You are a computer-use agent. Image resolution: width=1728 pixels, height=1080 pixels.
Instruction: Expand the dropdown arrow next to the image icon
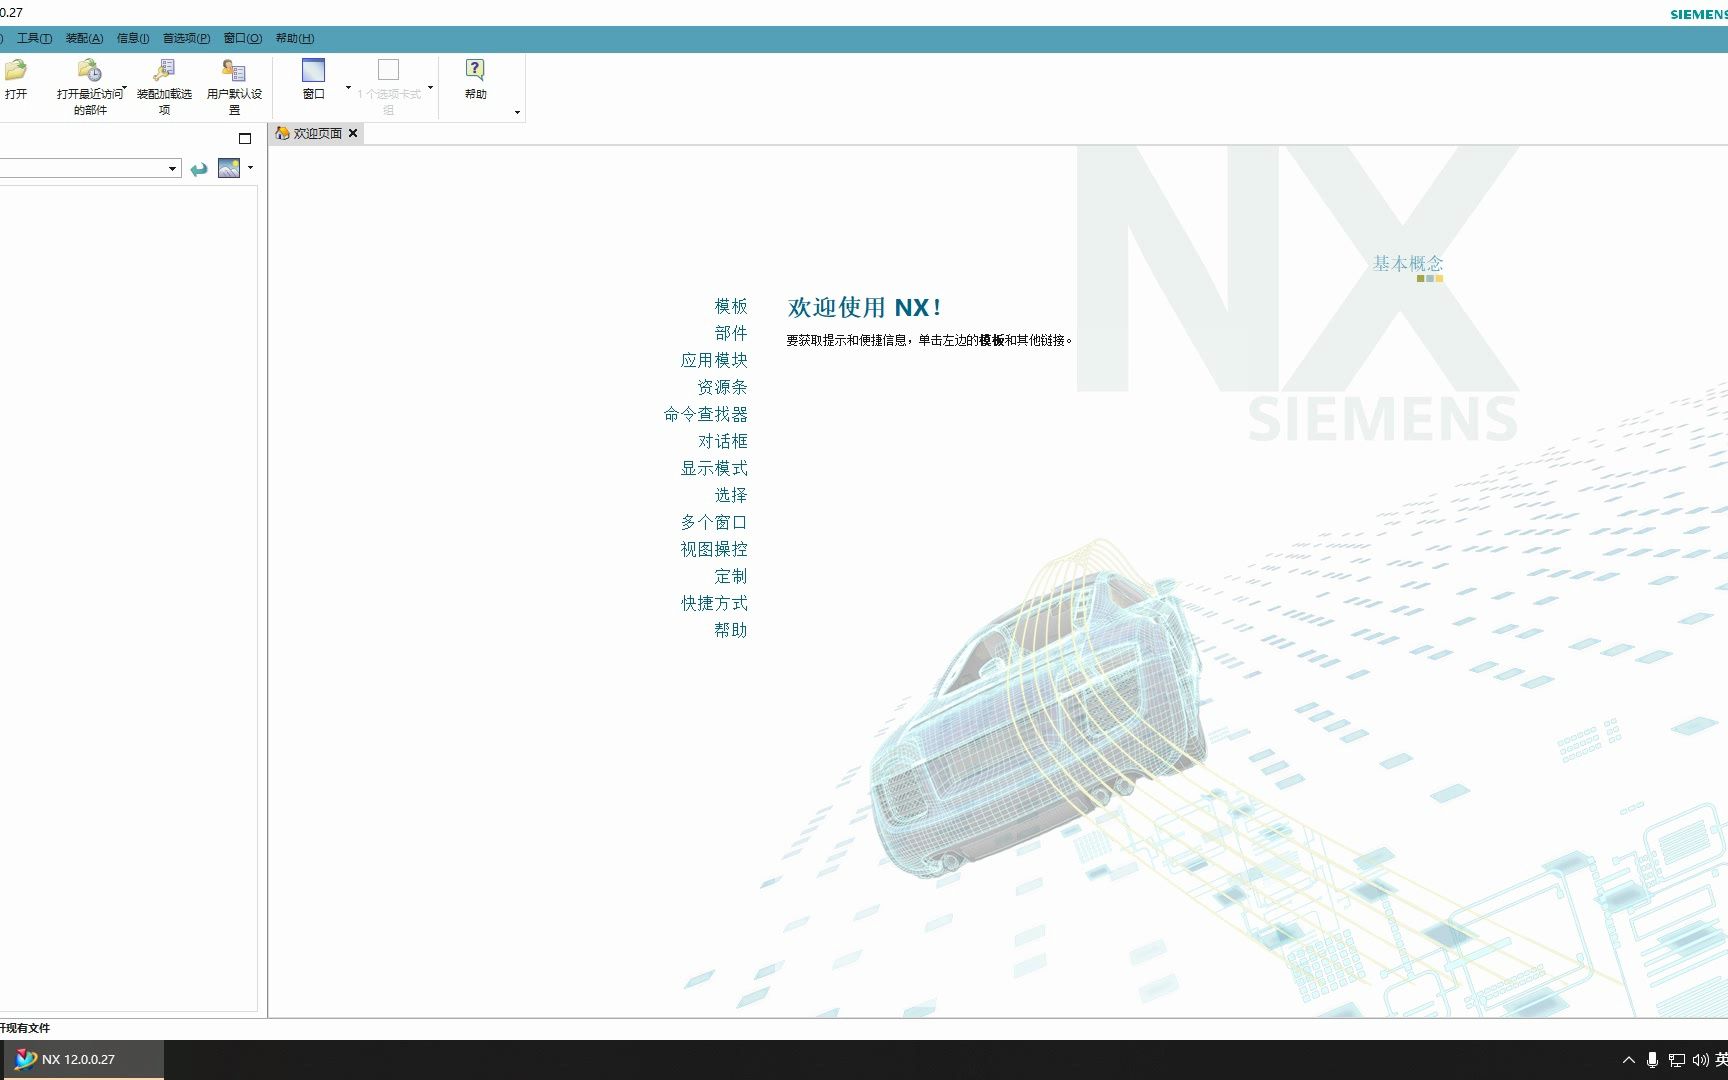[251, 167]
